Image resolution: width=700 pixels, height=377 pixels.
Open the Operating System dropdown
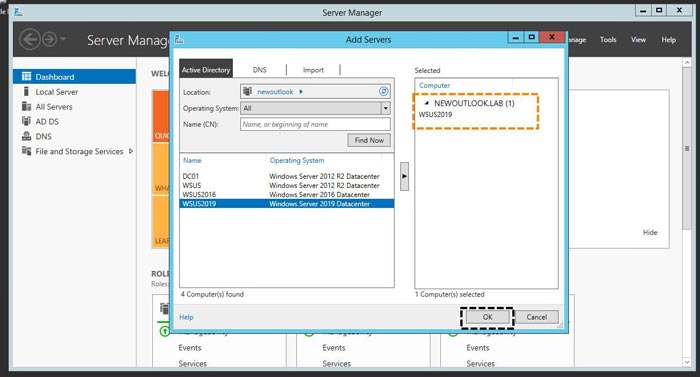click(315, 108)
